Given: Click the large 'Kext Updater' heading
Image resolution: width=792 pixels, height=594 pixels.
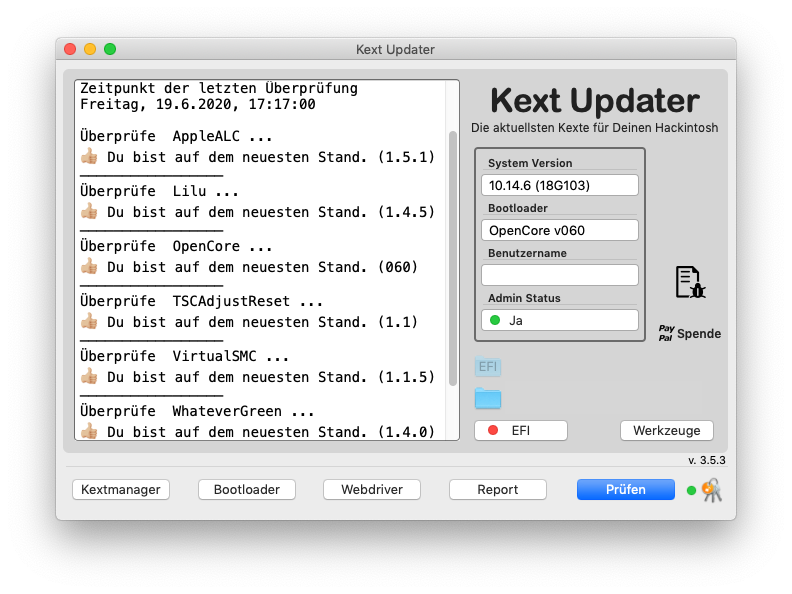Looking at the screenshot, I should click(x=595, y=101).
